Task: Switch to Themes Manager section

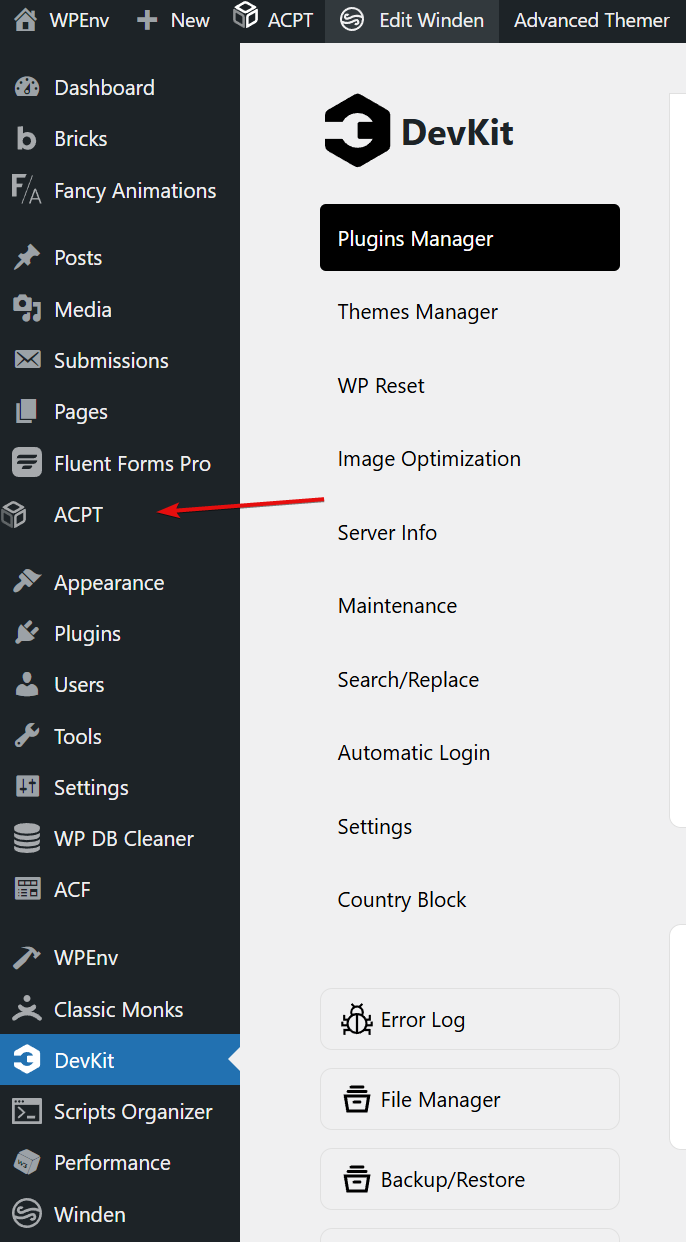Action: (x=417, y=312)
